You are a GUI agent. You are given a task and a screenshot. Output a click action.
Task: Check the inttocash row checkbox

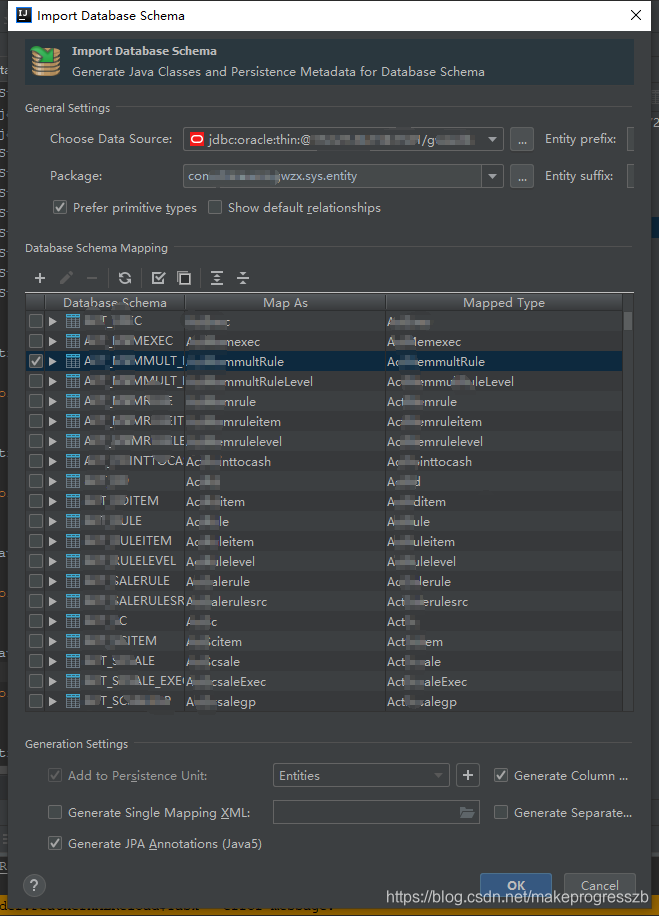coord(36,461)
